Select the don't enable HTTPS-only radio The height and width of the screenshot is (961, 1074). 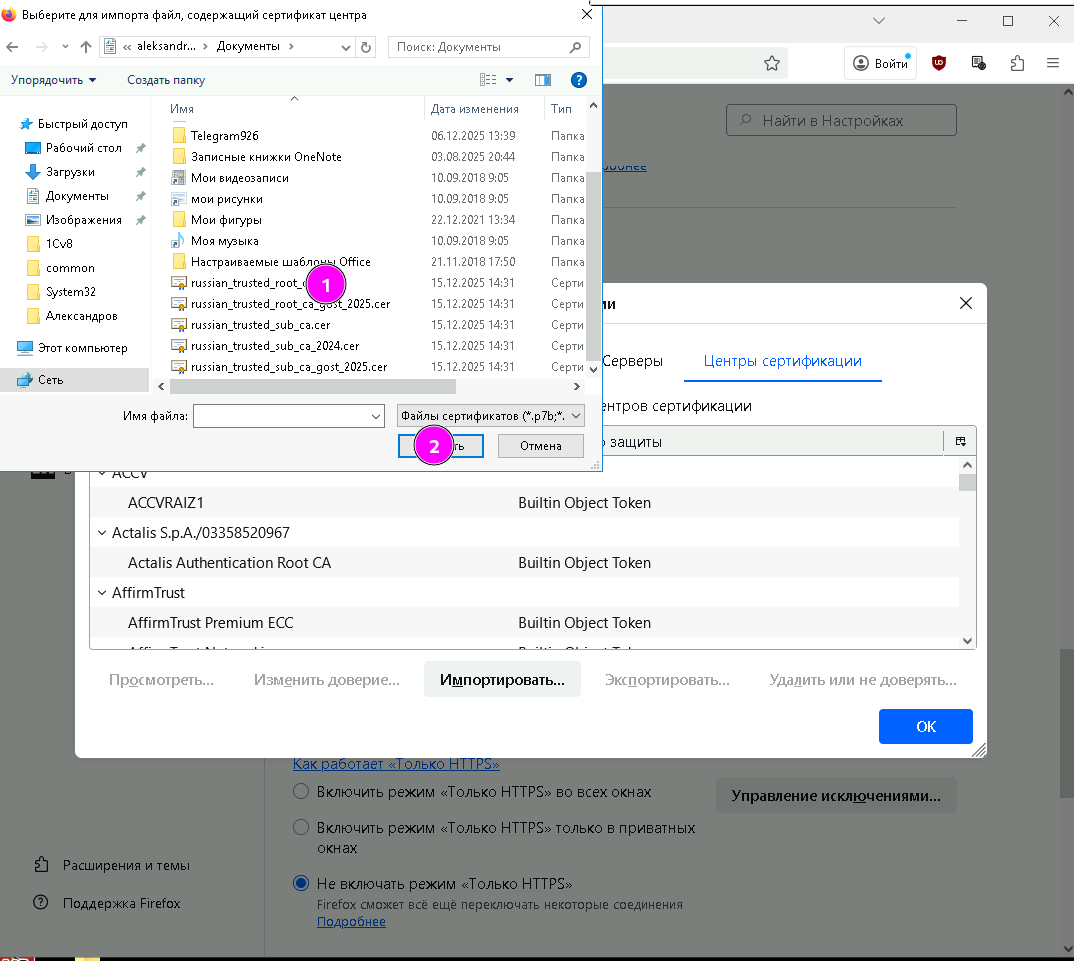[301, 884]
